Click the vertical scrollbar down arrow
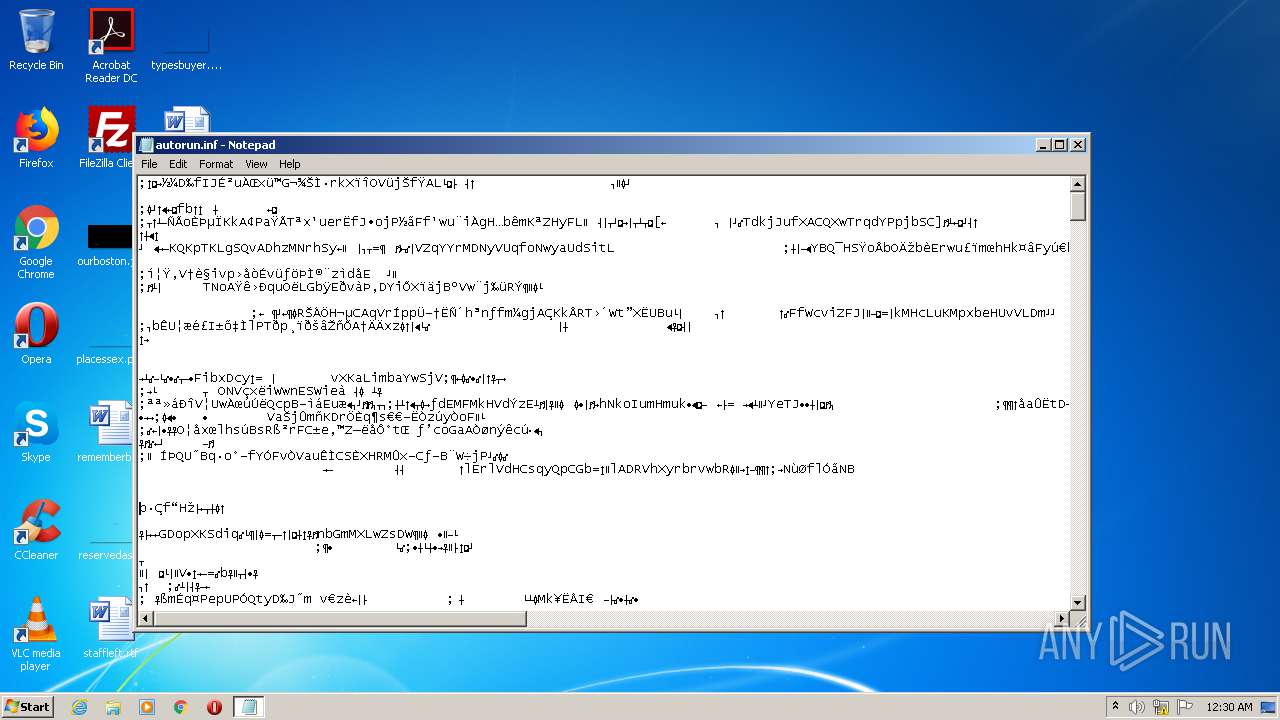 (1078, 602)
